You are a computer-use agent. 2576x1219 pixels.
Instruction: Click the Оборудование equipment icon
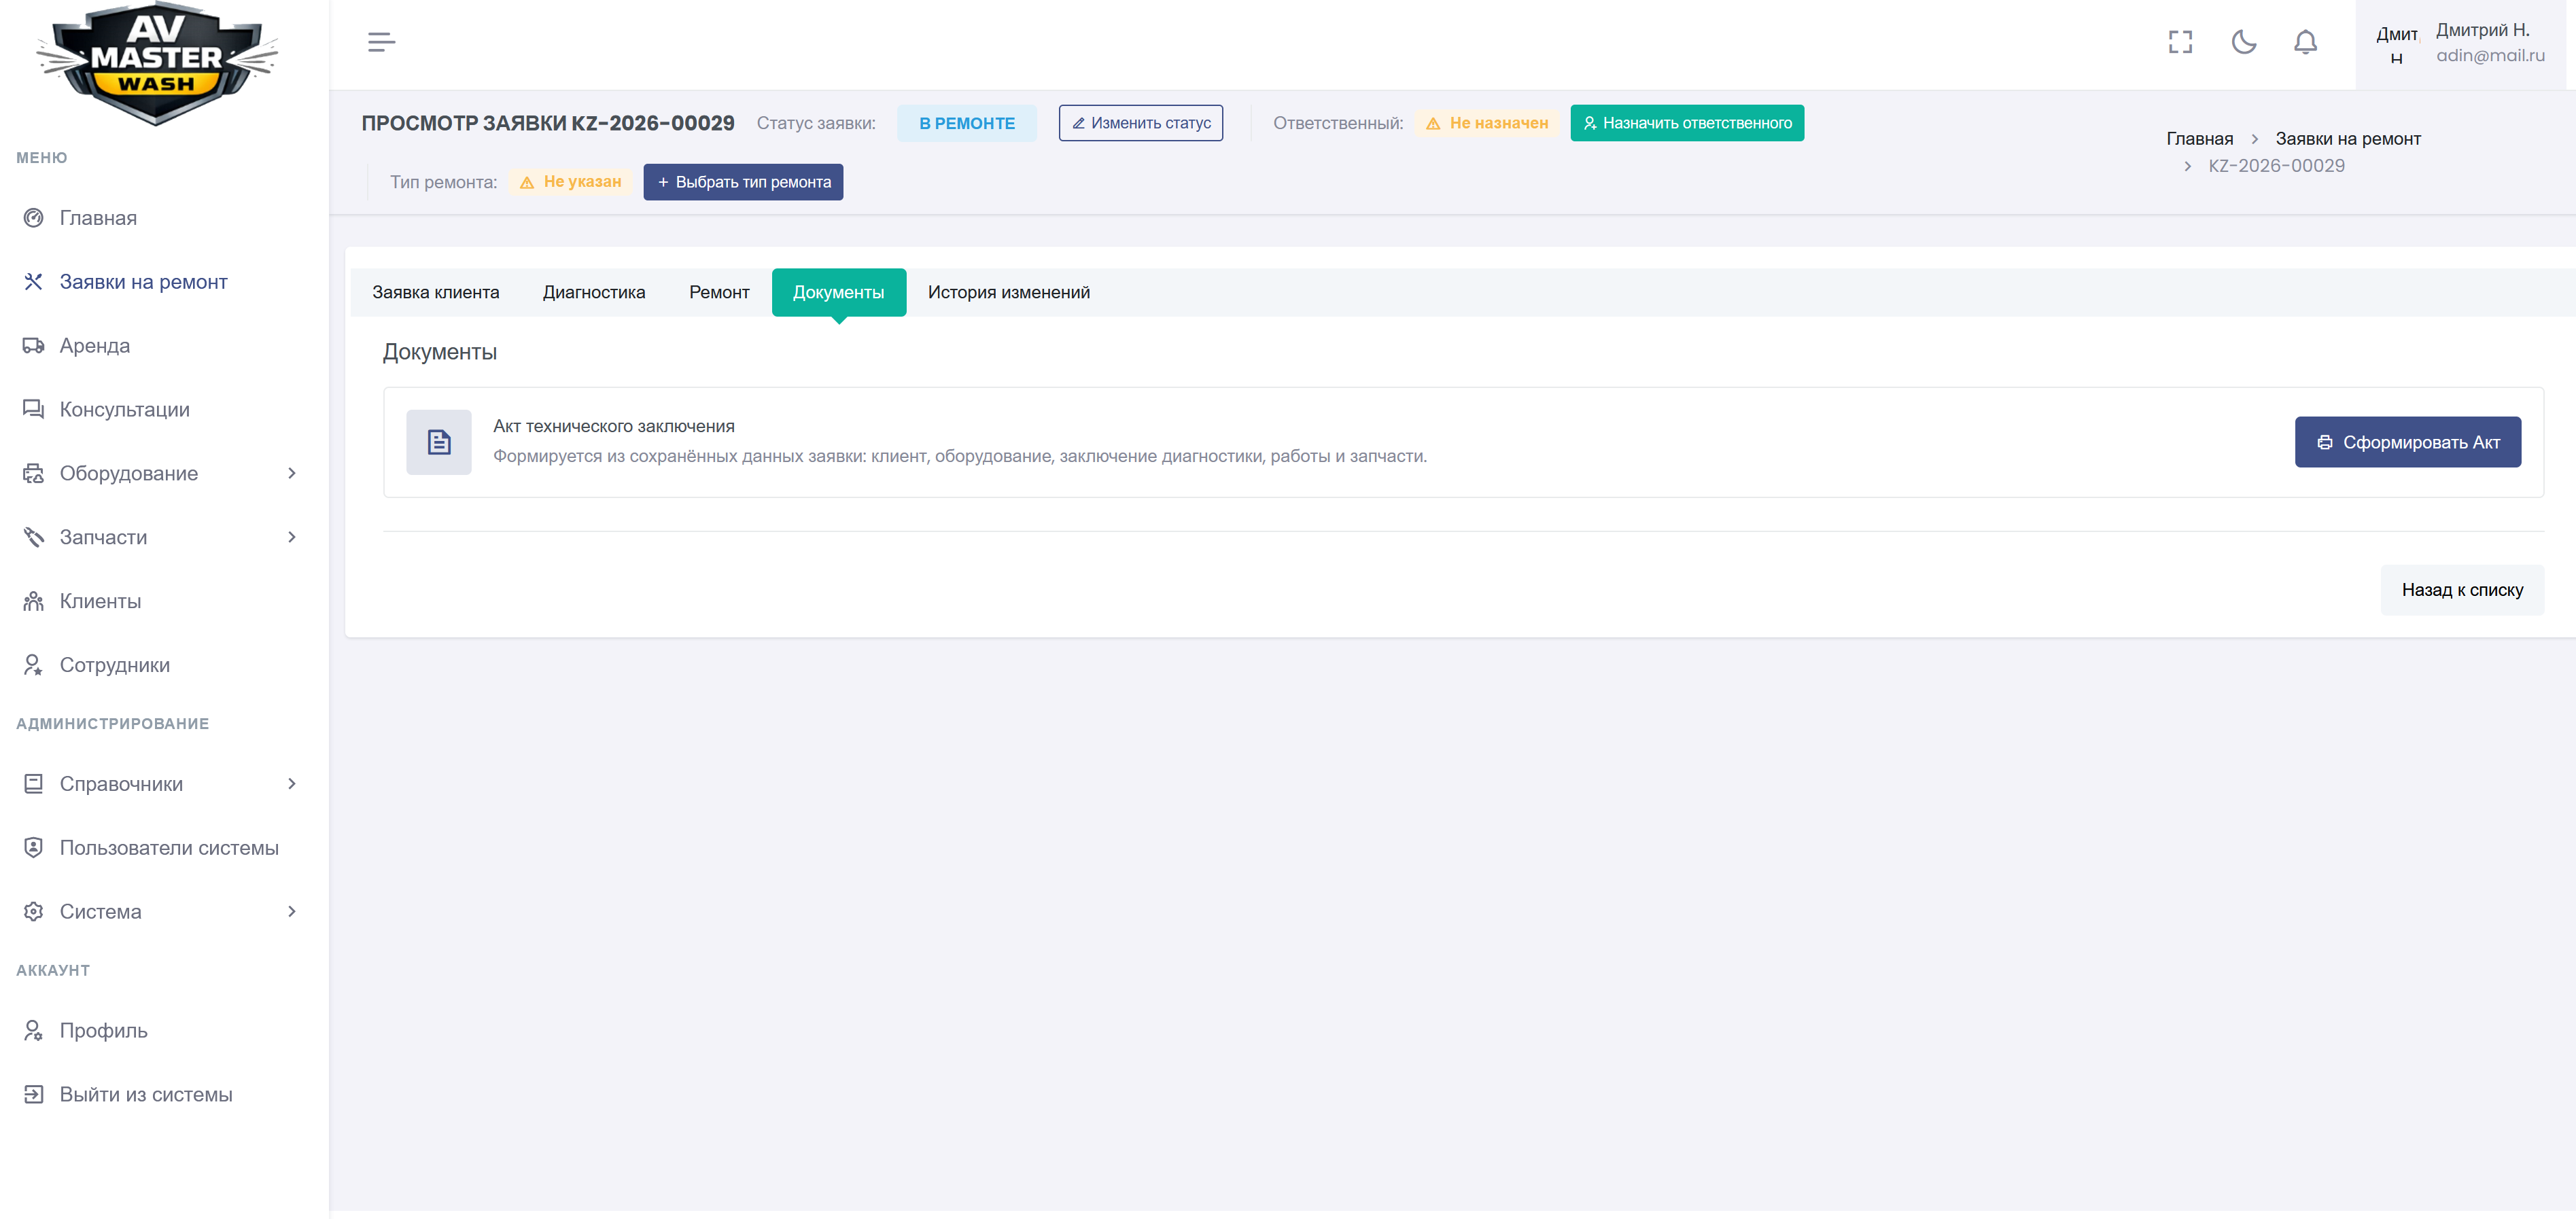point(33,474)
